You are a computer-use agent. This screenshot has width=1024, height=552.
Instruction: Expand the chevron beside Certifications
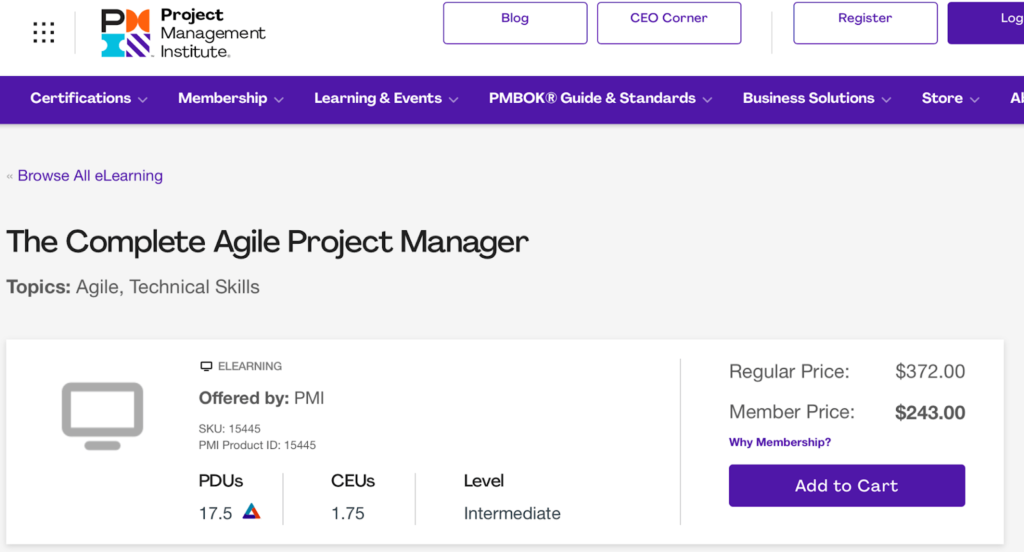pyautogui.click(x=143, y=100)
